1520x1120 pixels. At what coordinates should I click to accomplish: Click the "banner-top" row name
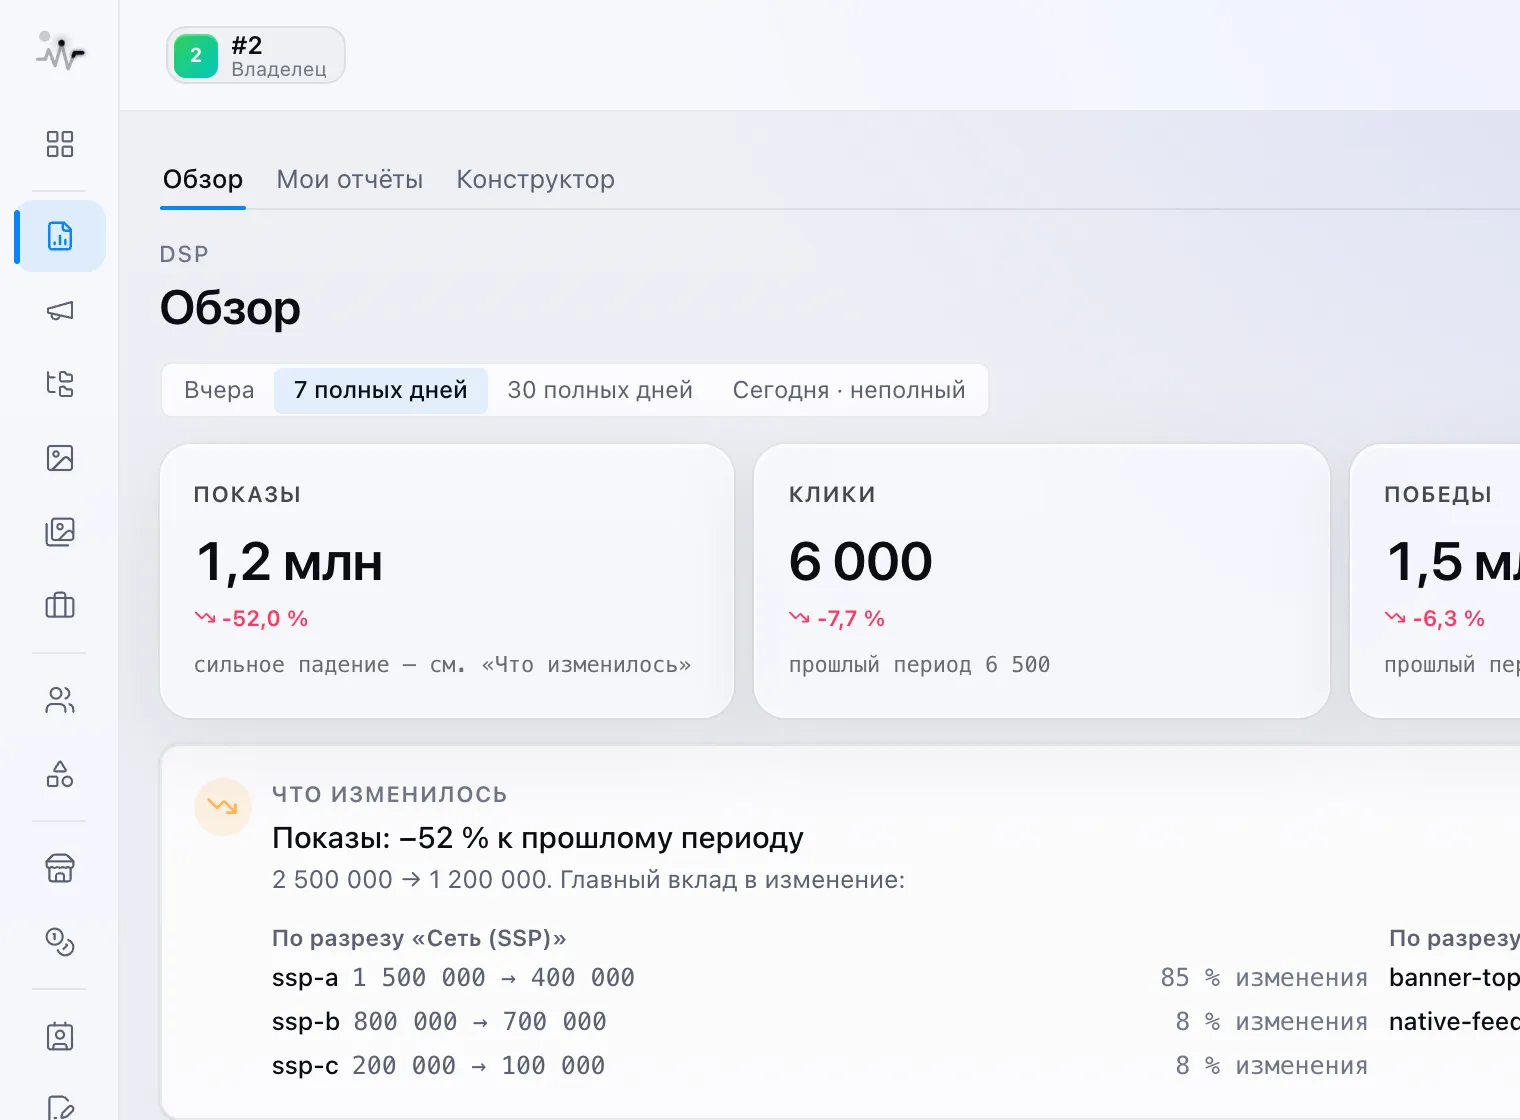pos(1454,978)
